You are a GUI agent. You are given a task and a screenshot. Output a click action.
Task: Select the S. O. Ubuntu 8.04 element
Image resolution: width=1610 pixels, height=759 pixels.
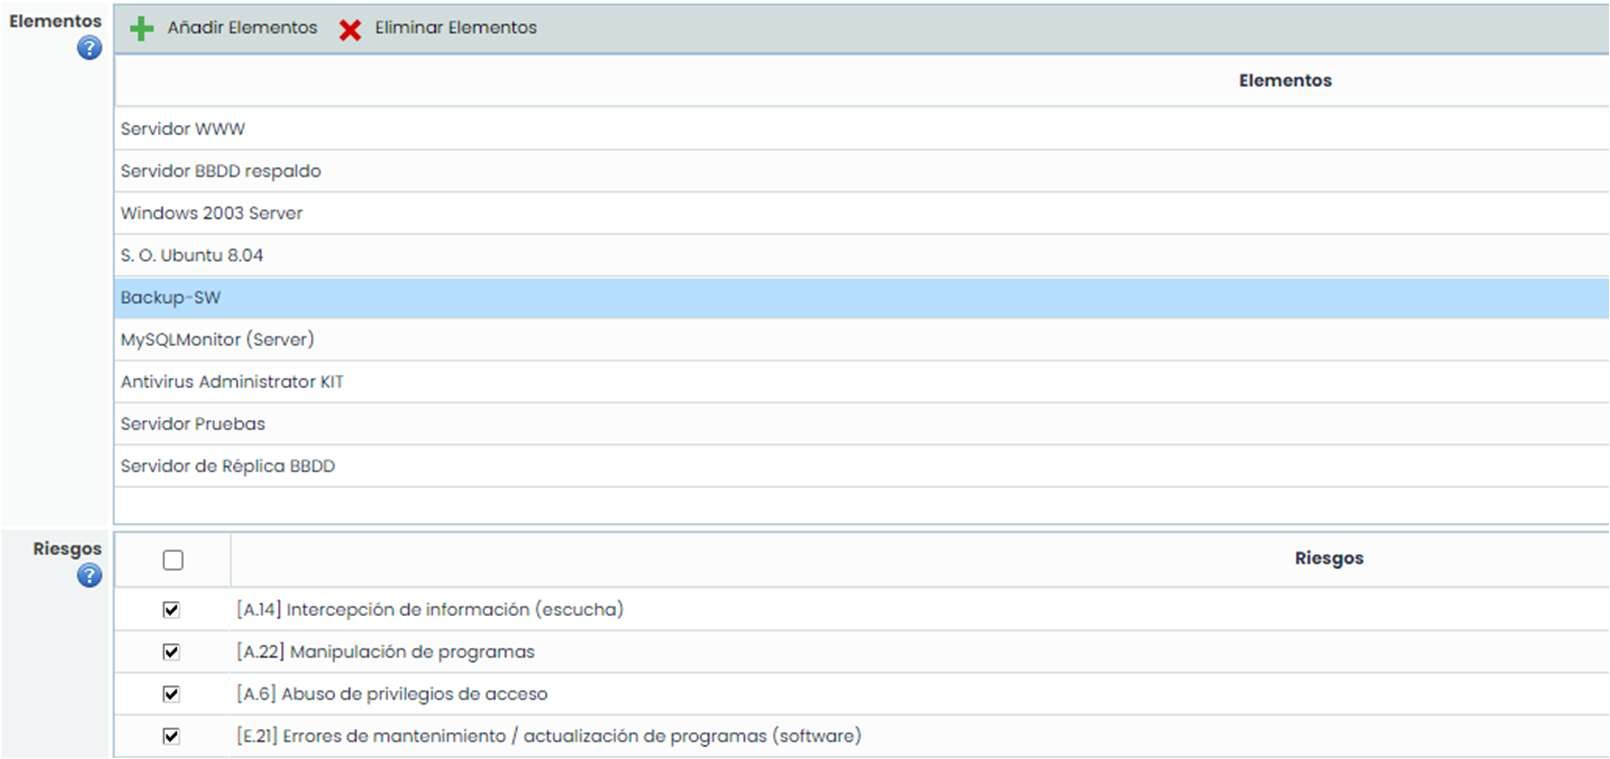pyautogui.click(x=192, y=255)
